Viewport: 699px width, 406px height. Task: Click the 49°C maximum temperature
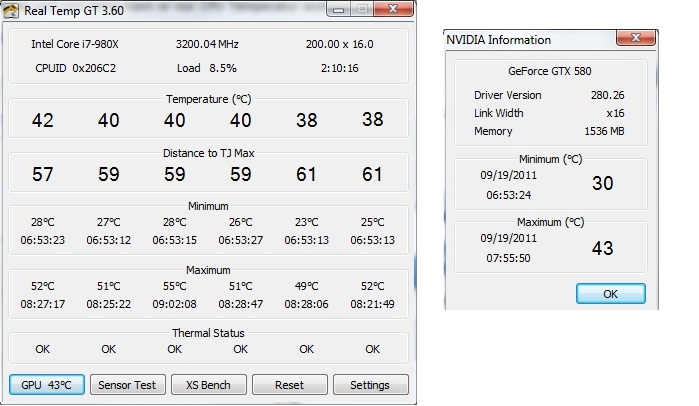[x=307, y=286]
